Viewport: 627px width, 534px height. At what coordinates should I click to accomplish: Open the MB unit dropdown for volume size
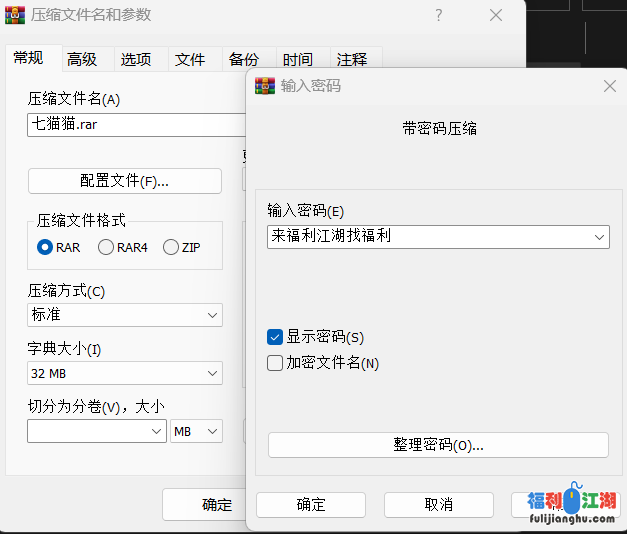[197, 431]
